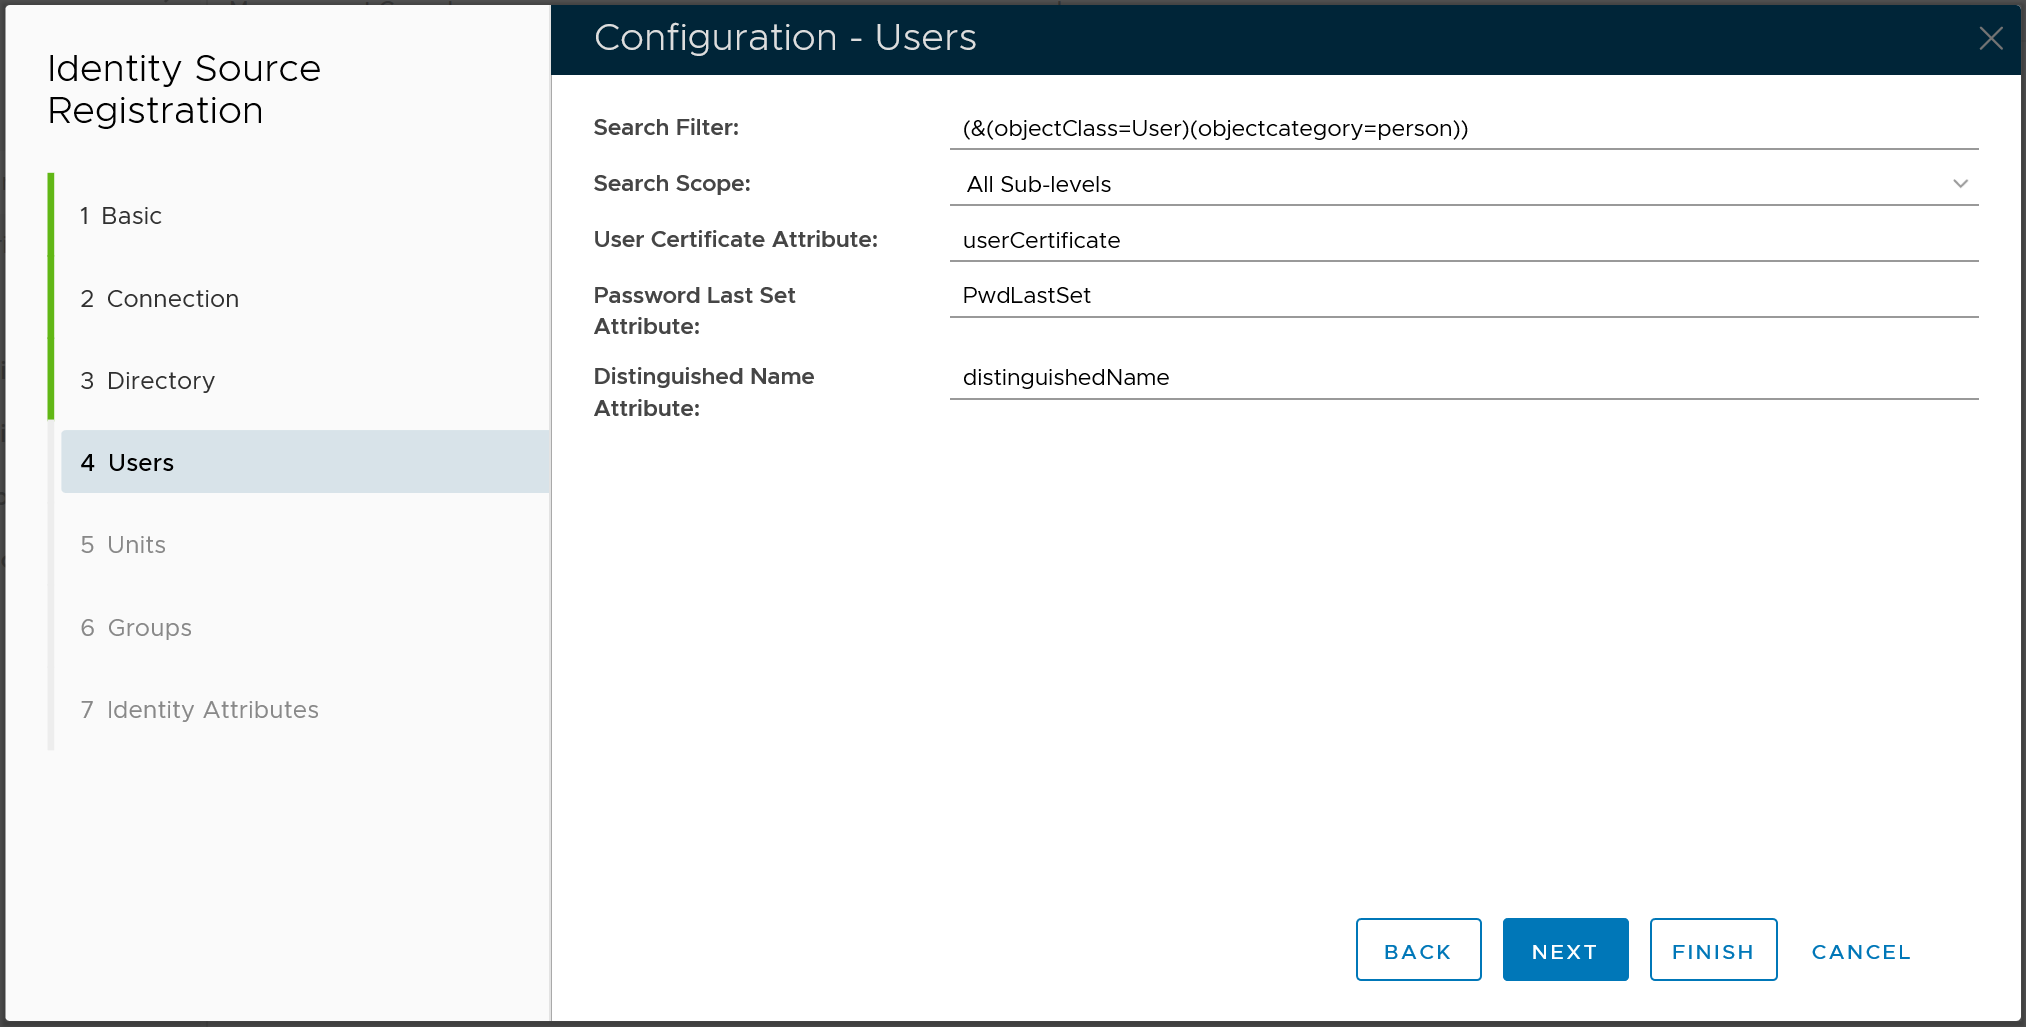Cancel the identity source registration

click(x=1860, y=952)
